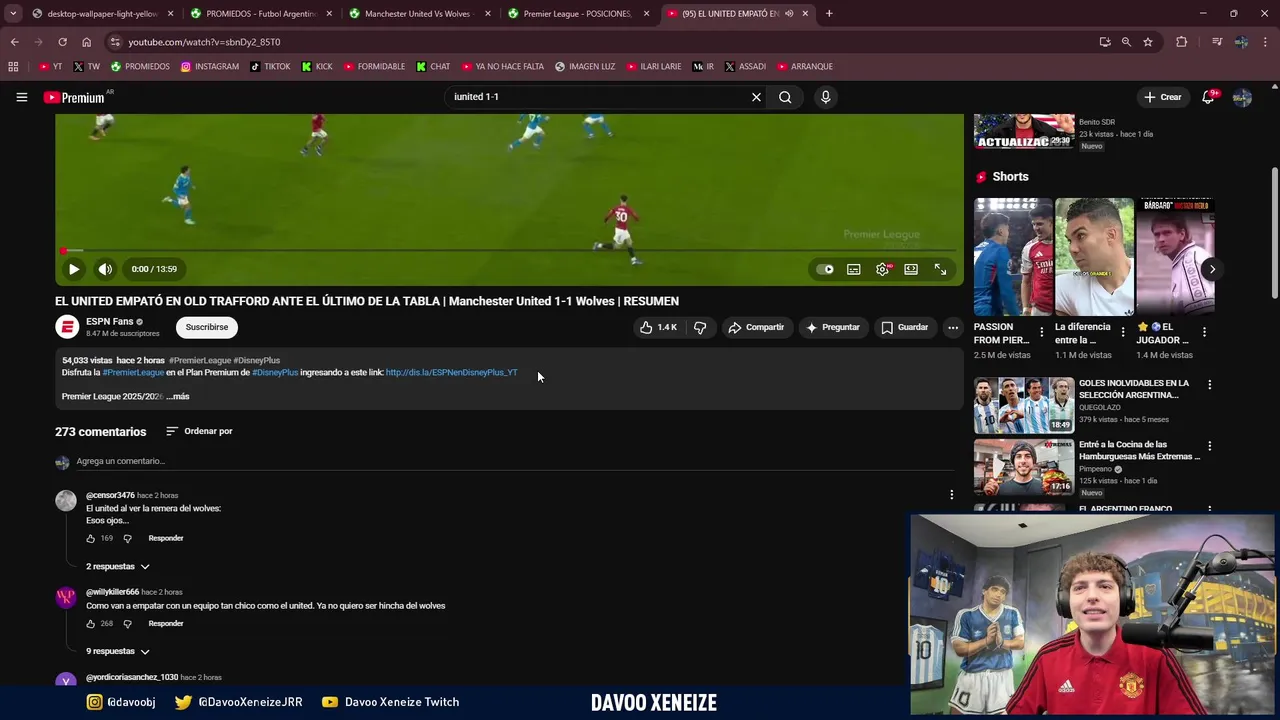Viewport: 1280px width, 720px height.
Task: Click the search magnifier button
Action: [x=785, y=97]
